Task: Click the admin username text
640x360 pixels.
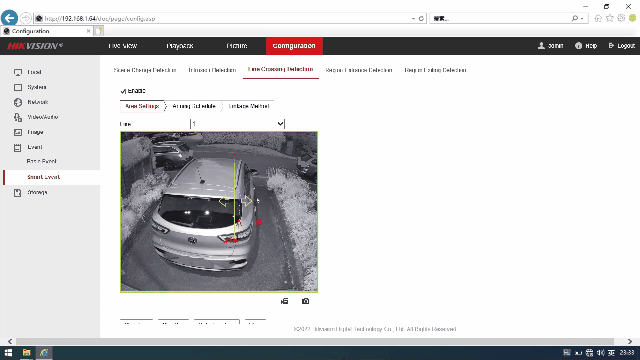Action: [x=556, y=46]
